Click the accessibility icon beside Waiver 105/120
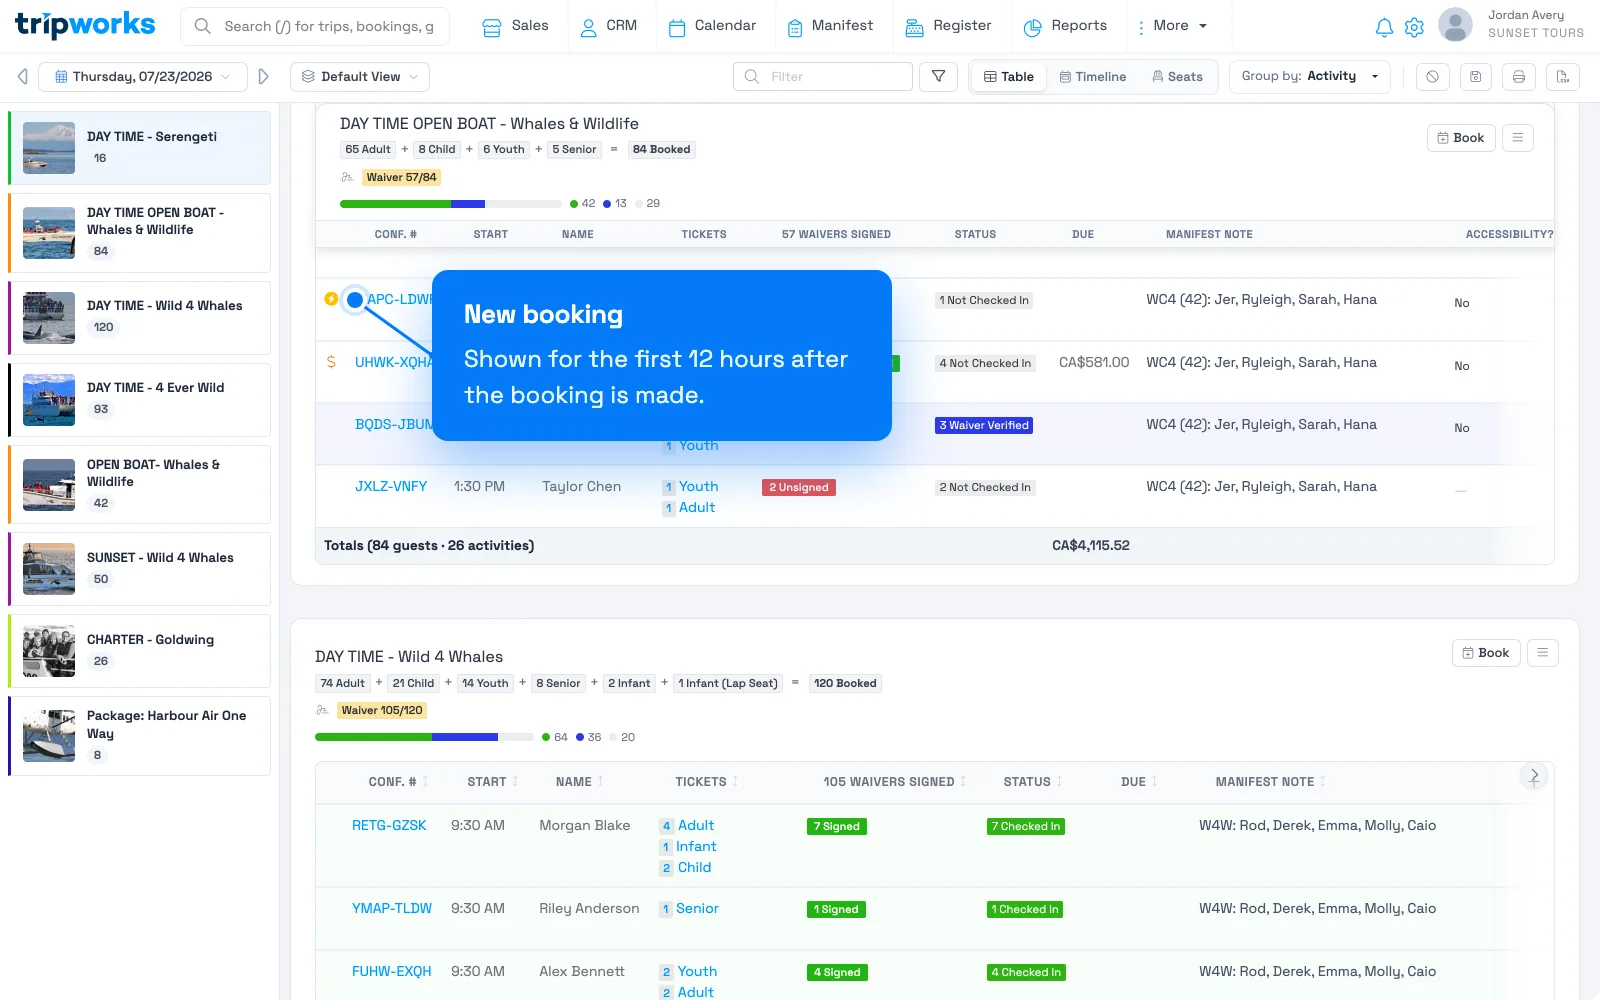1600x1000 pixels. click(322, 710)
